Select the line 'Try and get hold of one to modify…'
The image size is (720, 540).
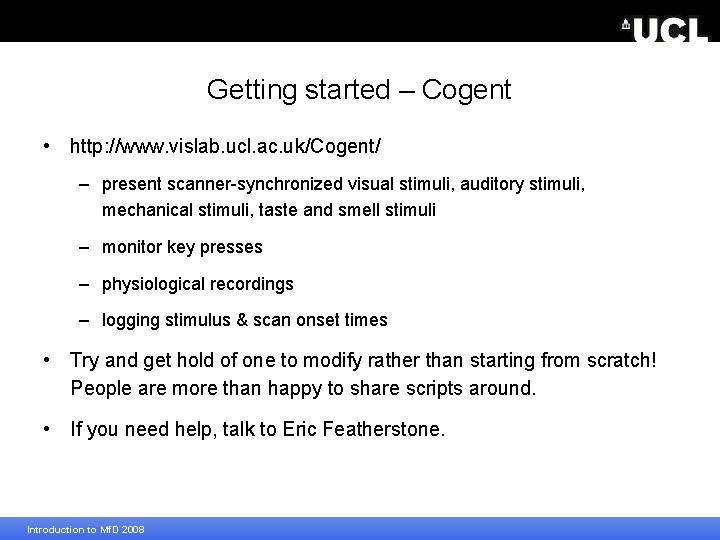363,360
